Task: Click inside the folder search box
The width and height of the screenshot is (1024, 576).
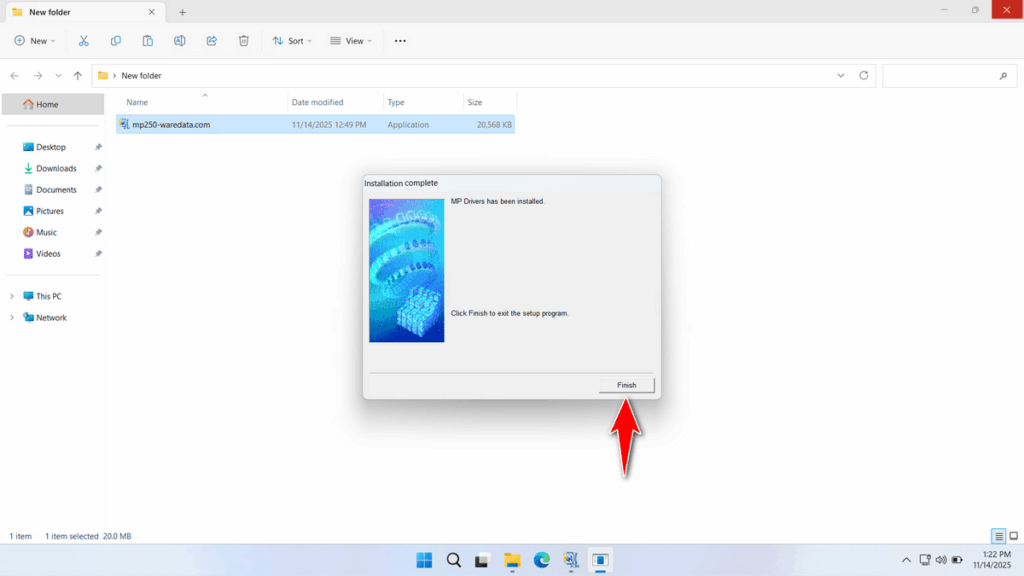Action: (948, 75)
